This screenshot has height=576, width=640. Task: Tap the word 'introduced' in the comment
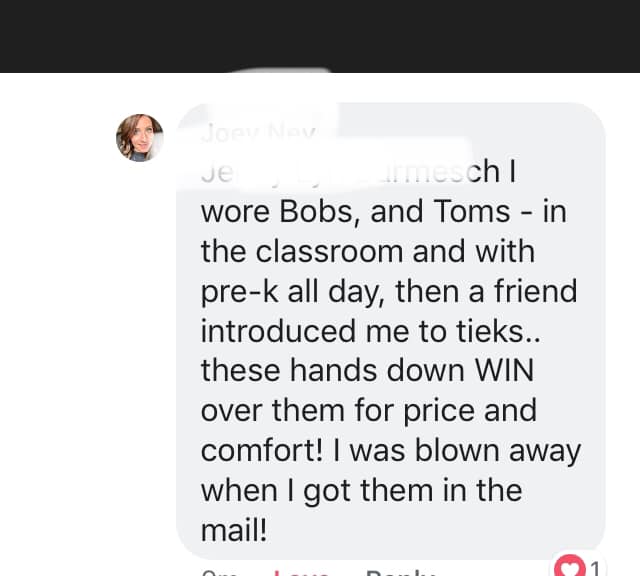278,331
